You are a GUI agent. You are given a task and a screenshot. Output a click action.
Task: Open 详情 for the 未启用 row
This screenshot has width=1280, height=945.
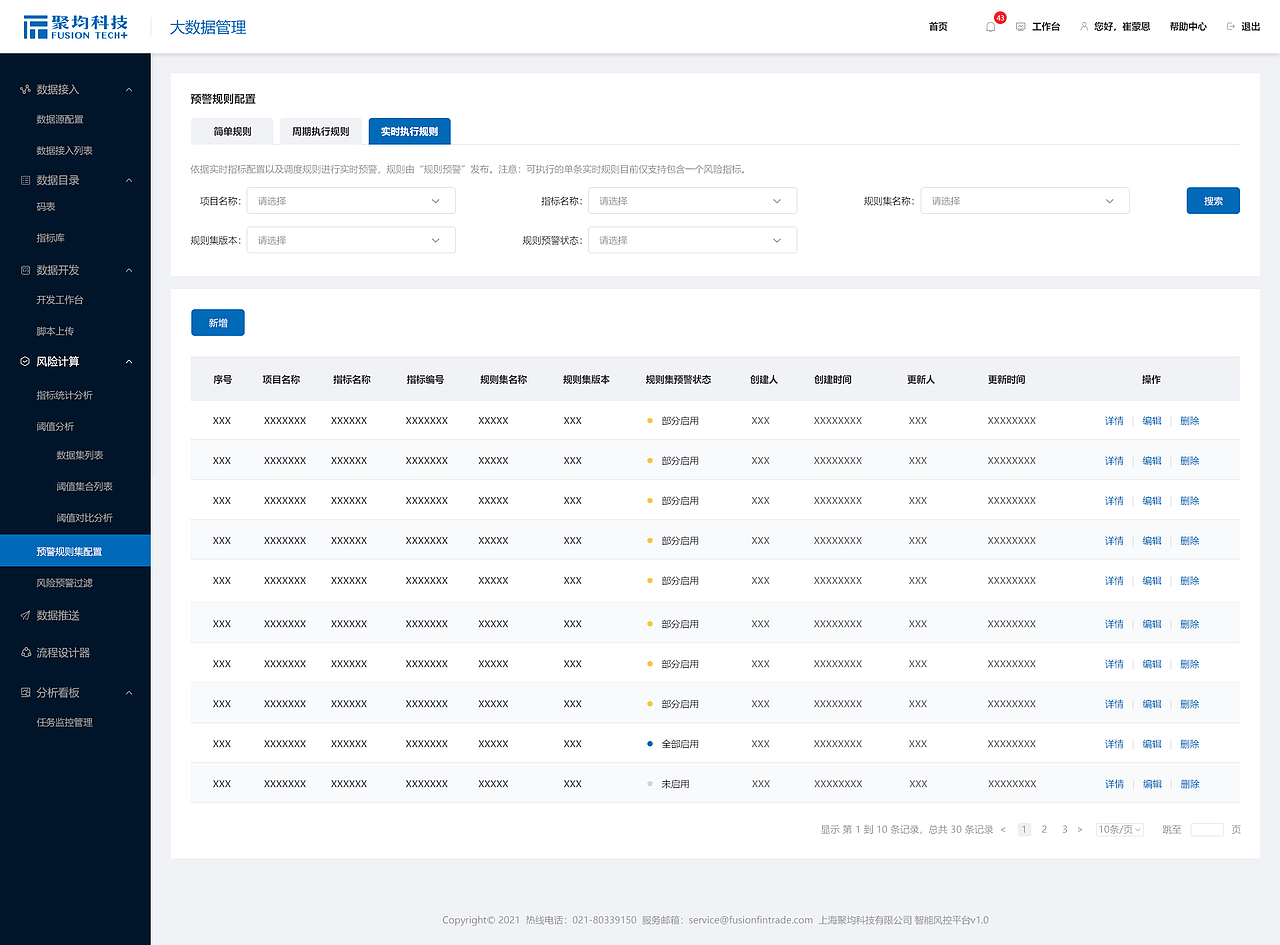click(1114, 784)
